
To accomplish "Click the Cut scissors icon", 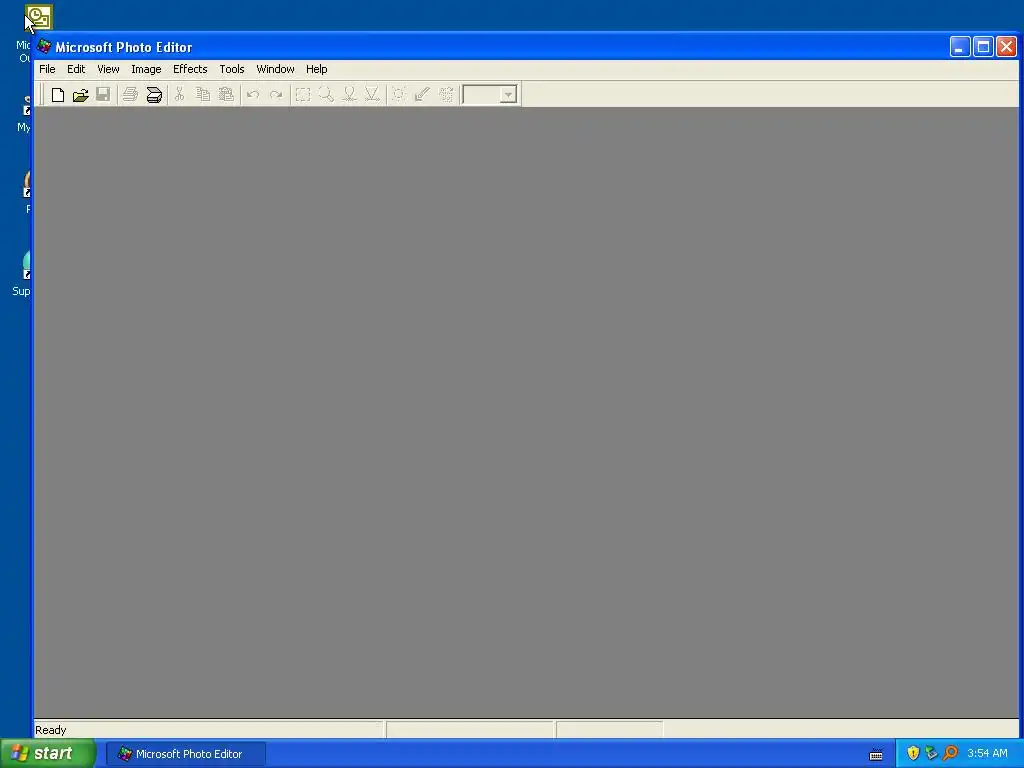I will 180,95.
